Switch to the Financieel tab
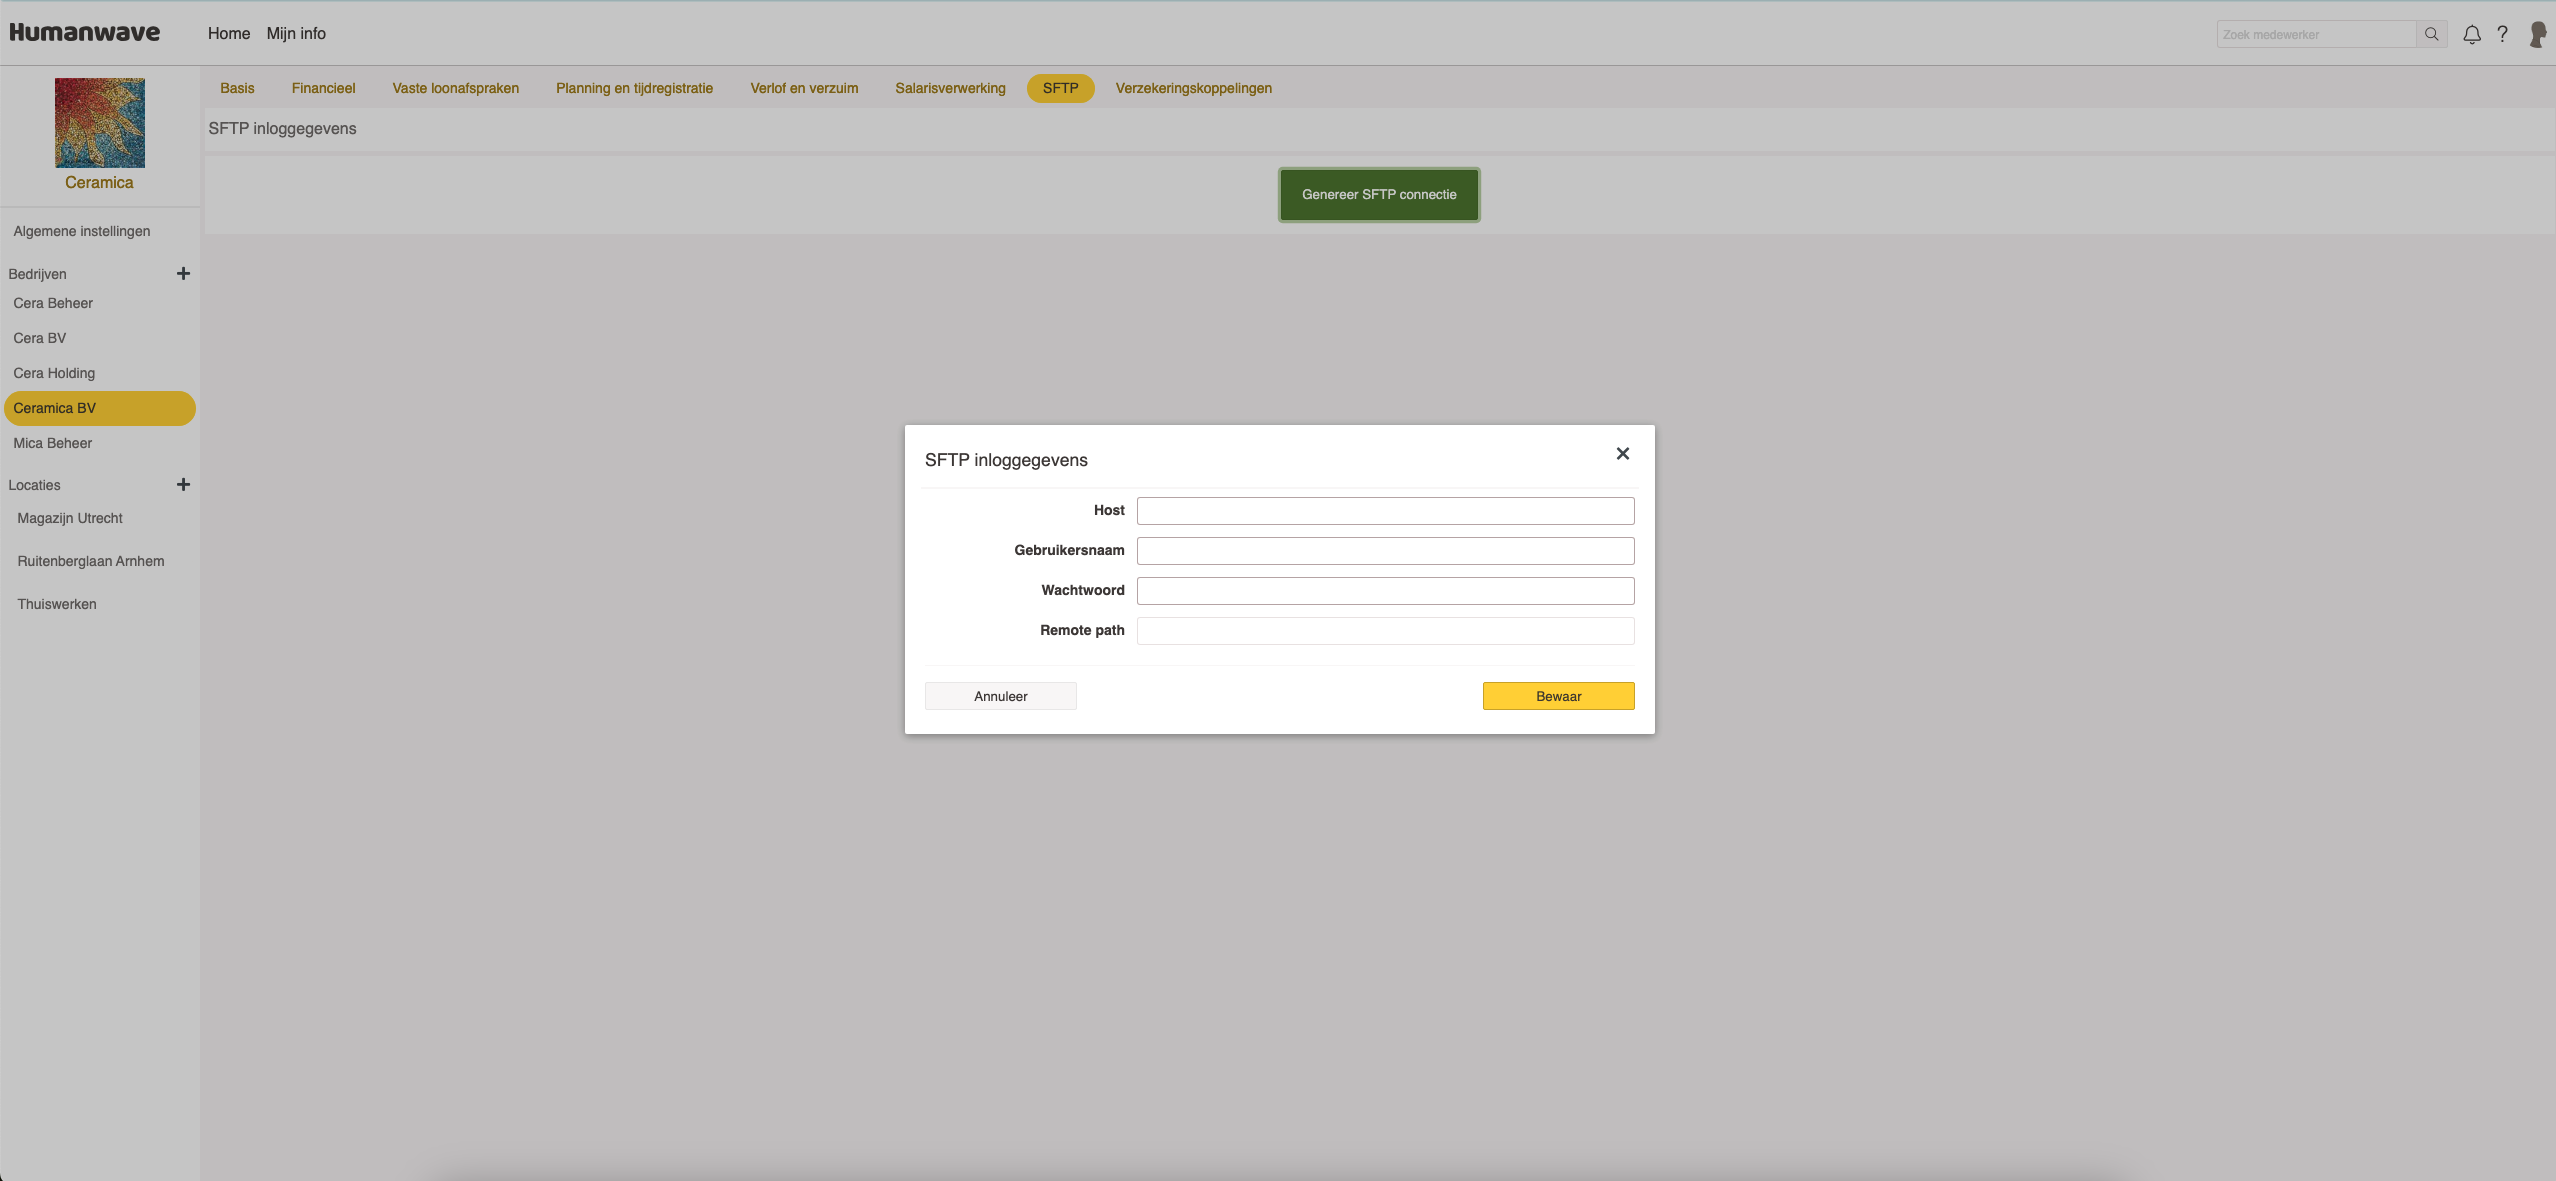 [x=323, y=88]
